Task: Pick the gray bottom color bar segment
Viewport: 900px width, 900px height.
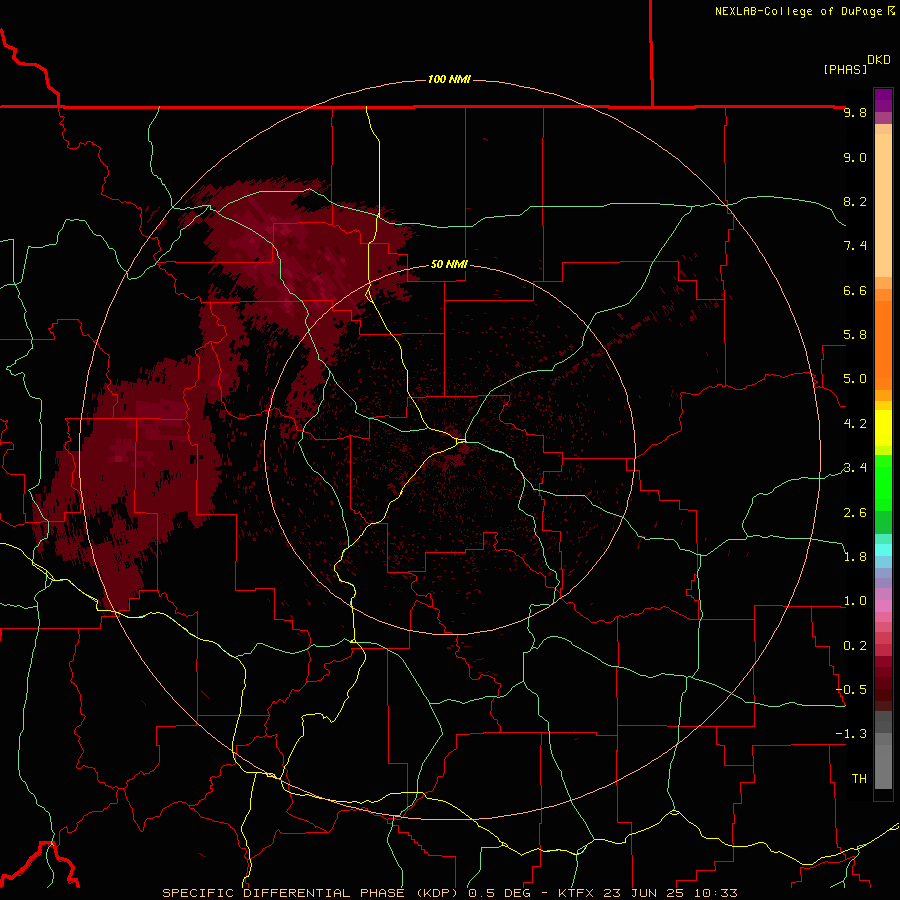Action: coord(883,766)
